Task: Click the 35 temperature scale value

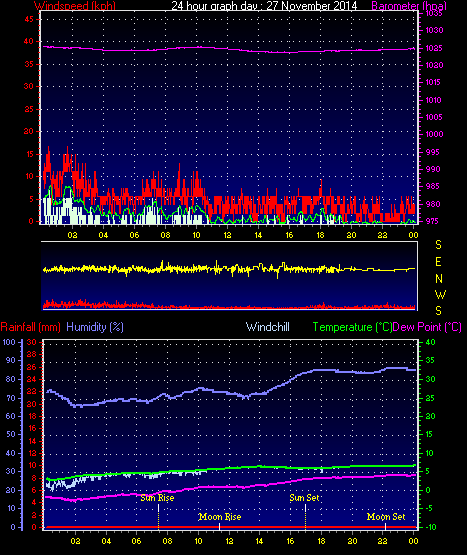Action: point(430,360)
